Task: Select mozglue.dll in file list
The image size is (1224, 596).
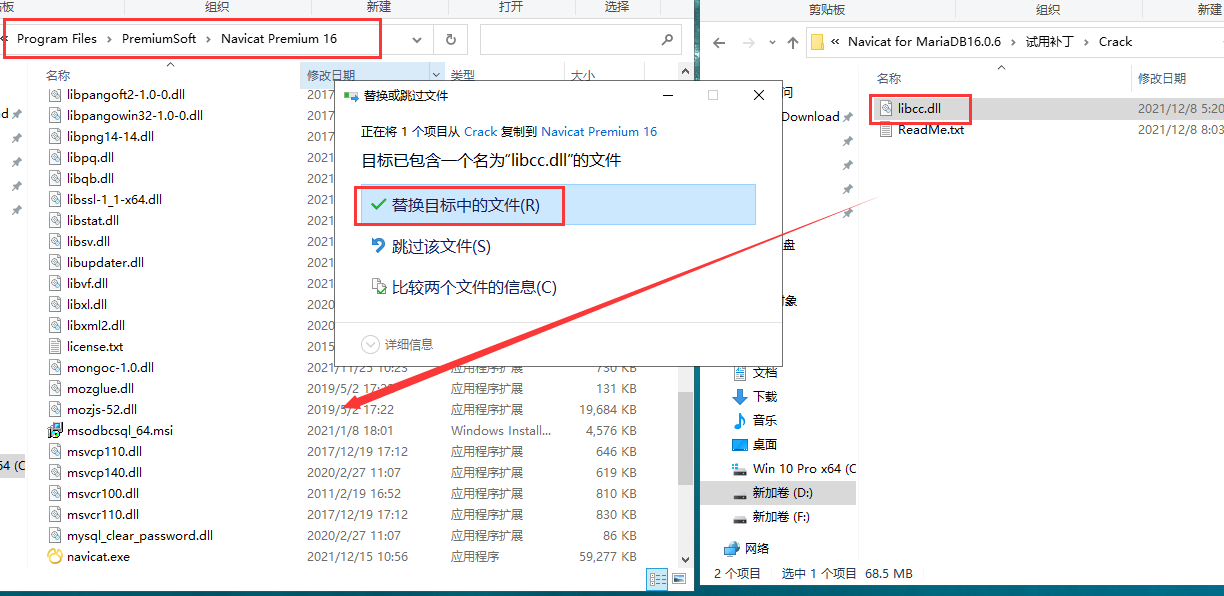Action: 100,388
